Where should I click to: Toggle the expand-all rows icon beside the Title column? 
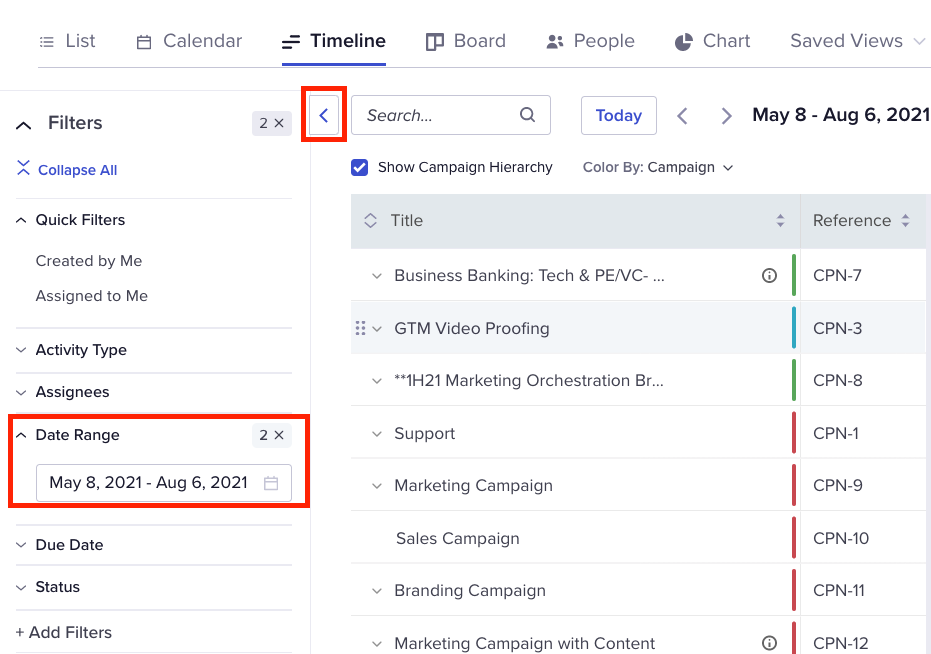370,220
